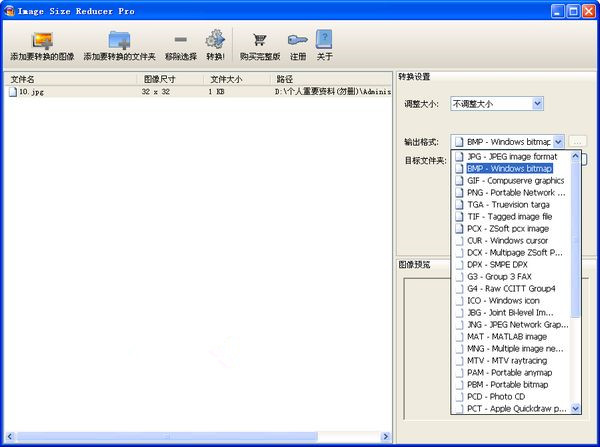Select CUR - Windows cursor format
The image size is (600, 447).
point(511,241)
